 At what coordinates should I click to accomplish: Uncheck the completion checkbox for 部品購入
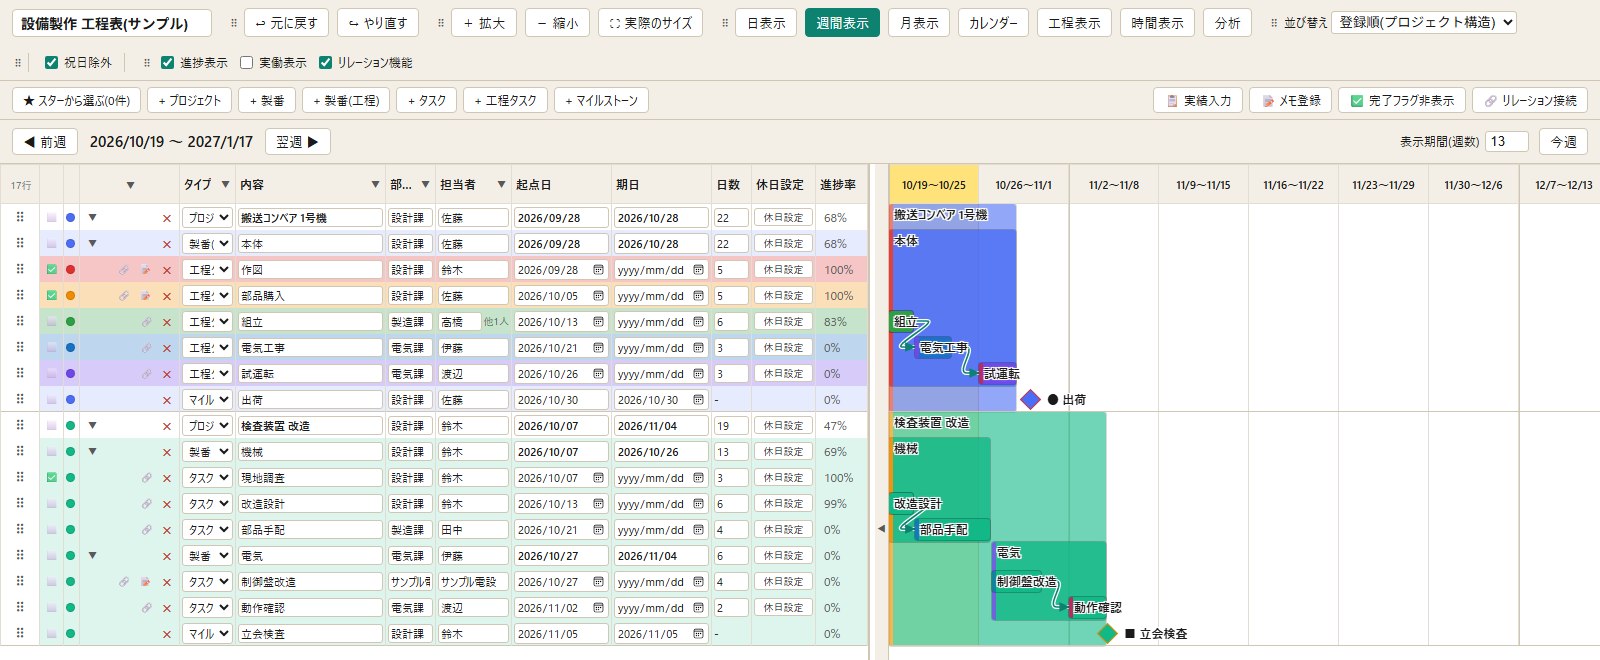[51, 296]
